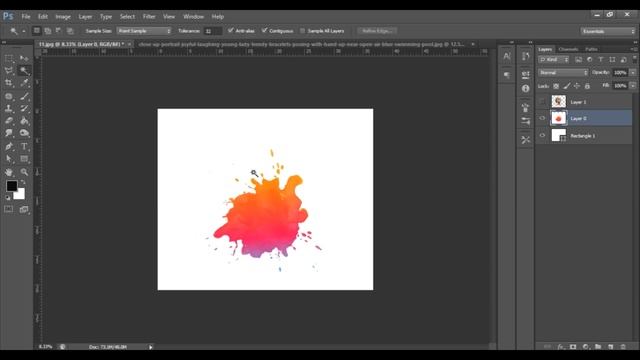Click the Tolerance input field
Image resolution: width=640 pixels, height=360 pixels.
coord(213,31)
